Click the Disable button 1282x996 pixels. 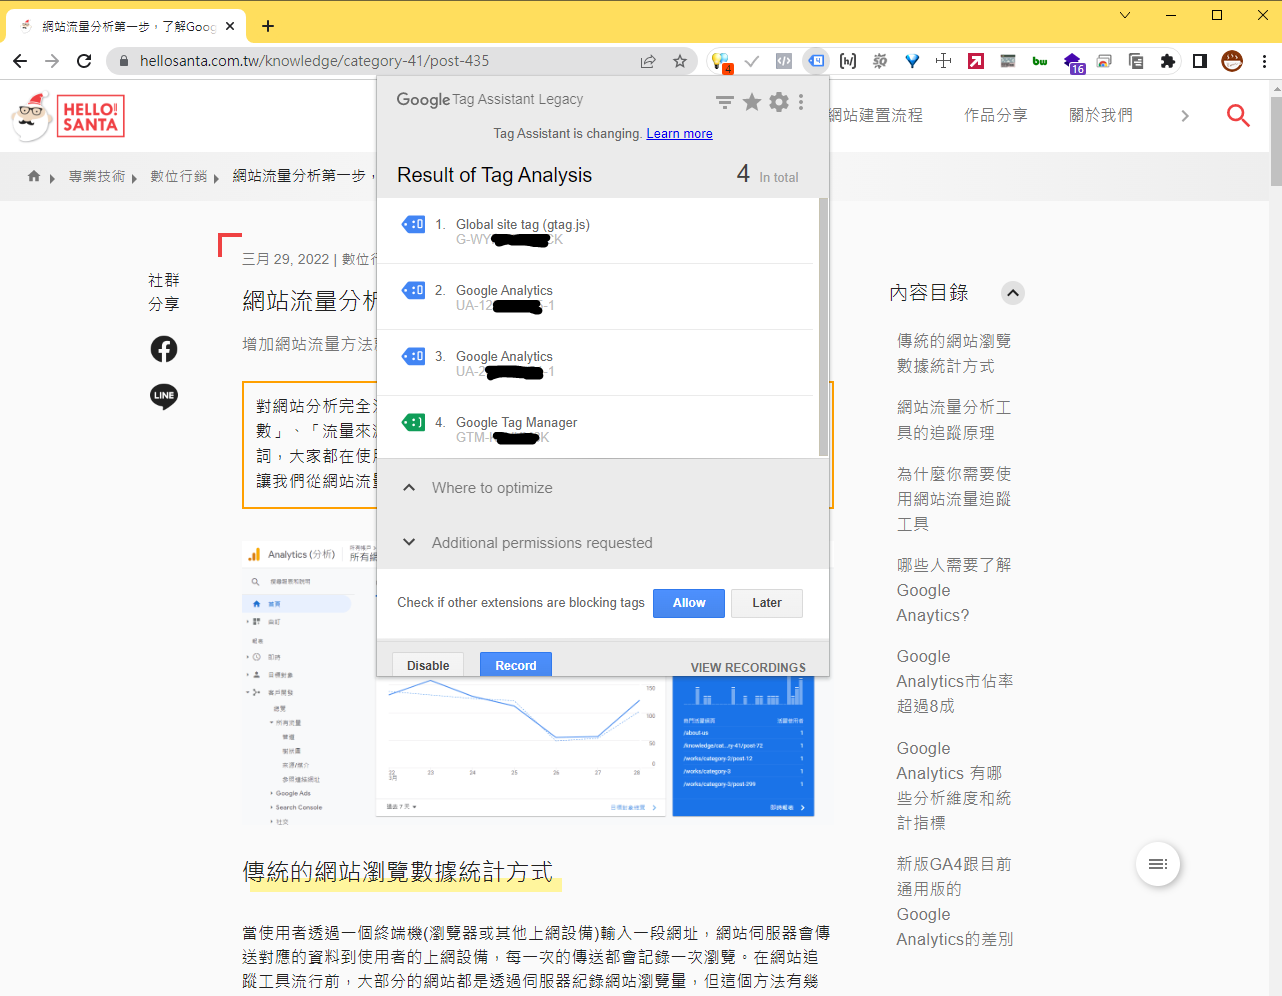click(x=428, y=665)
